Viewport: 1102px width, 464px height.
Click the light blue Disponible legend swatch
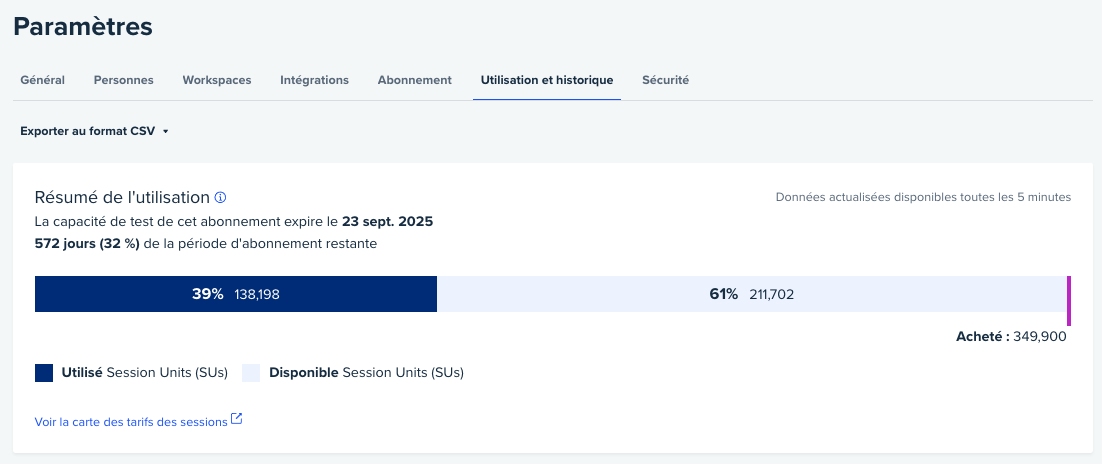click(x=251, y=373)
